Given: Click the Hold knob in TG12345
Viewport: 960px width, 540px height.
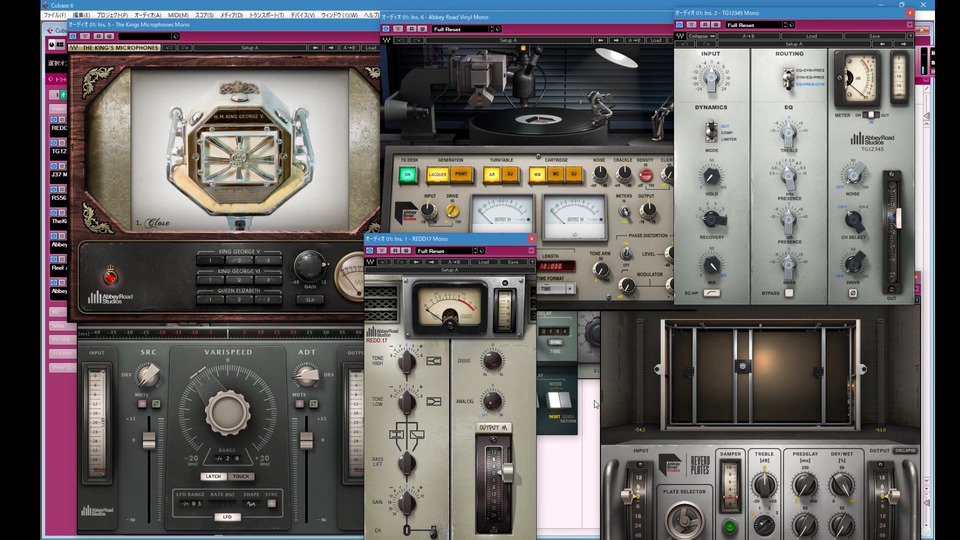Looking at the screenshot, I should 711,176.
